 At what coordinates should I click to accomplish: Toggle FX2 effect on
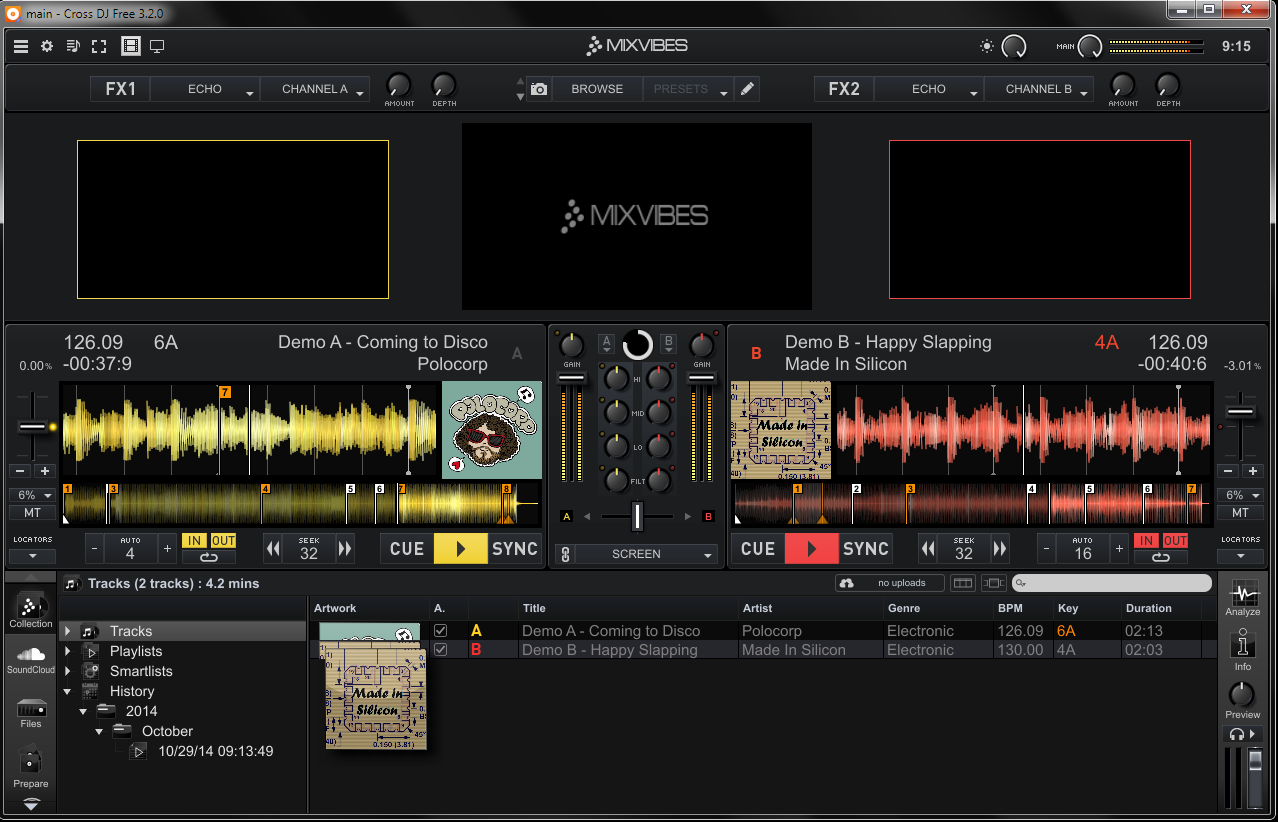(844, 89)
